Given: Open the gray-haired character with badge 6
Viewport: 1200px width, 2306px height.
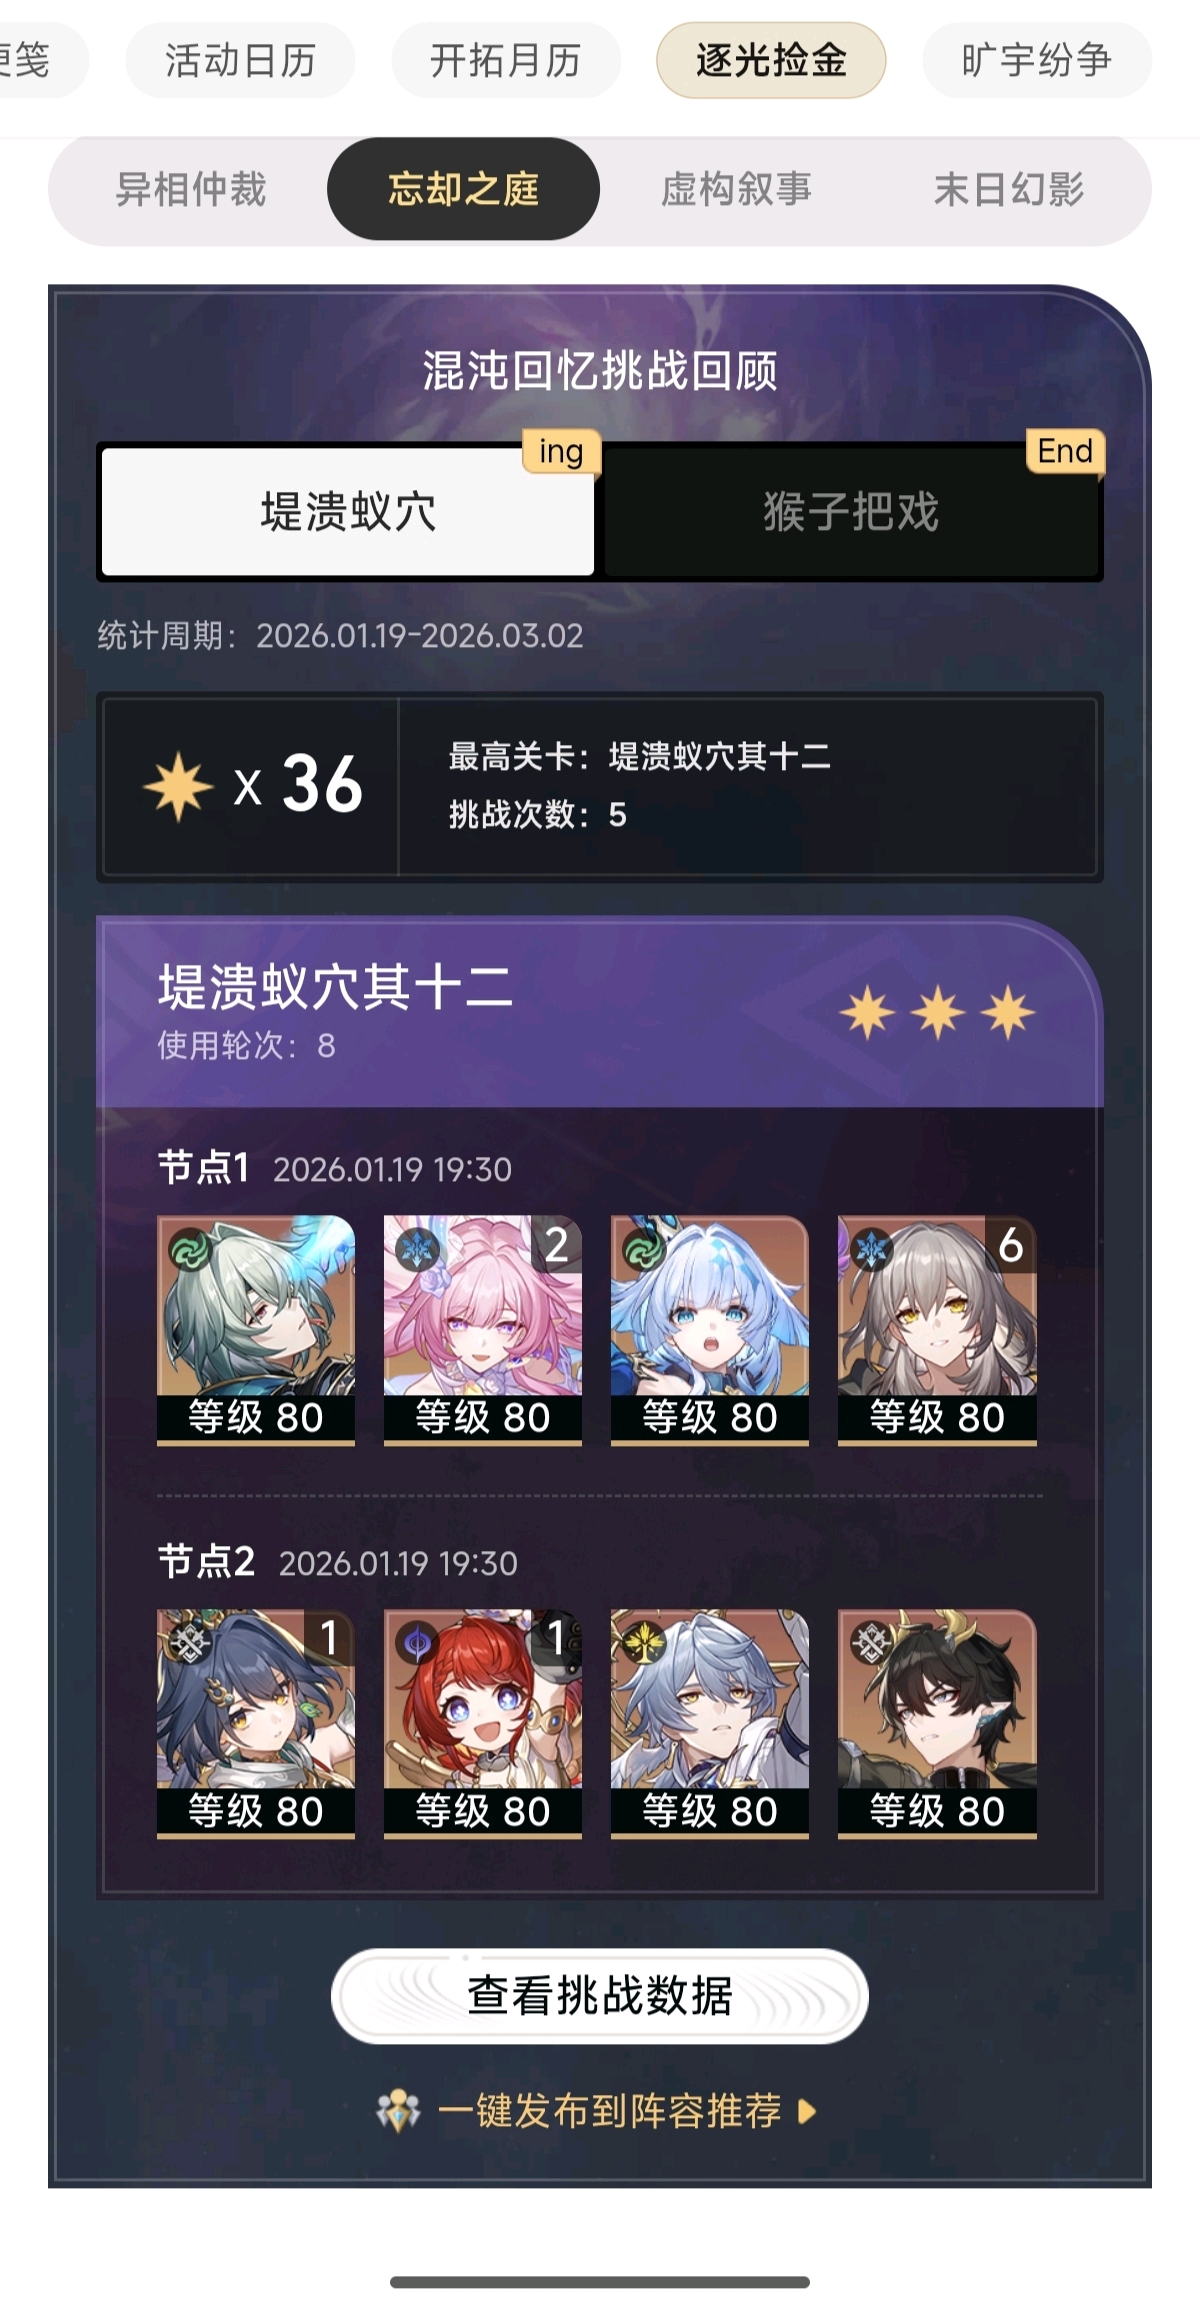Looking at the screenshot, I should coord(937,1330).
